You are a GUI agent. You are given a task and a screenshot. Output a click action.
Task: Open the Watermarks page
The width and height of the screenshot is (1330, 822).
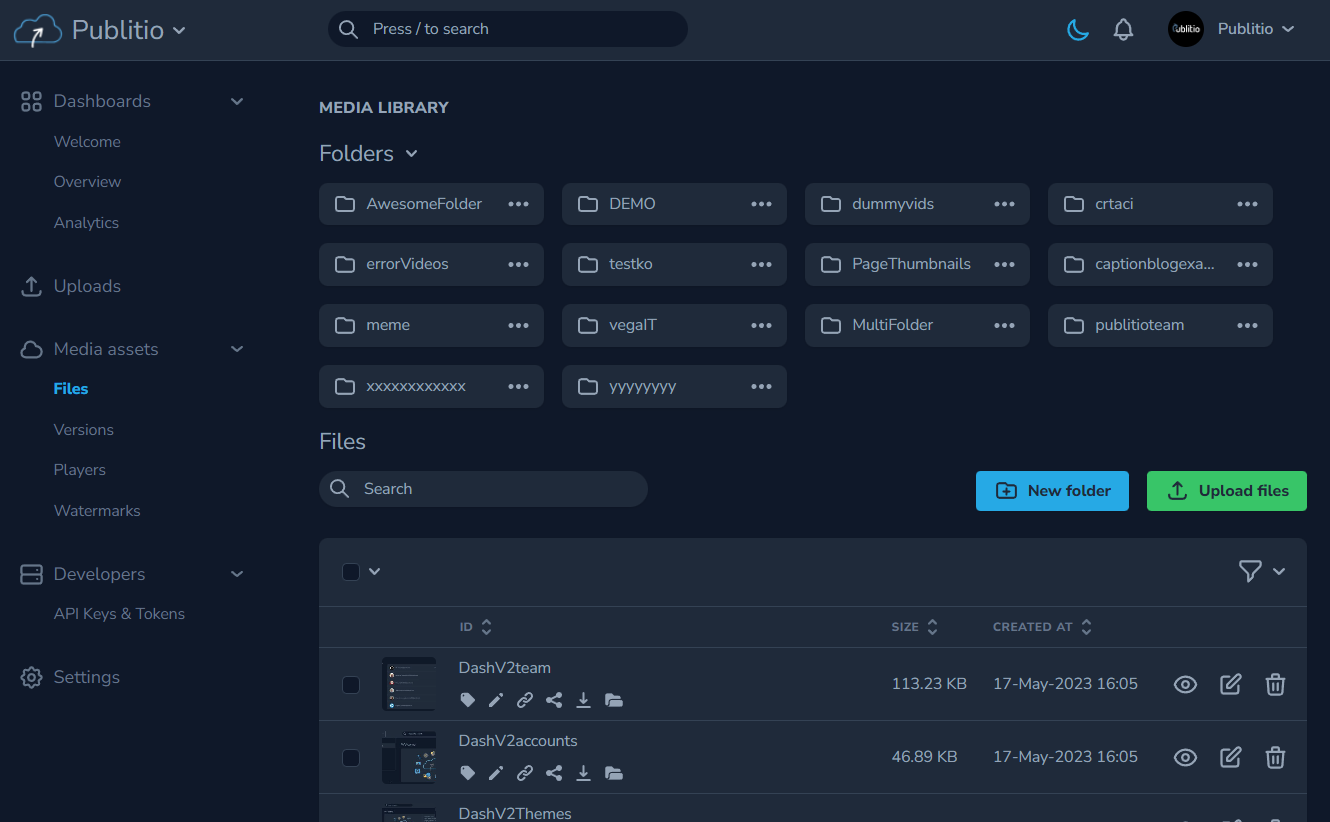pyautogui.click(x=97, y=511)
